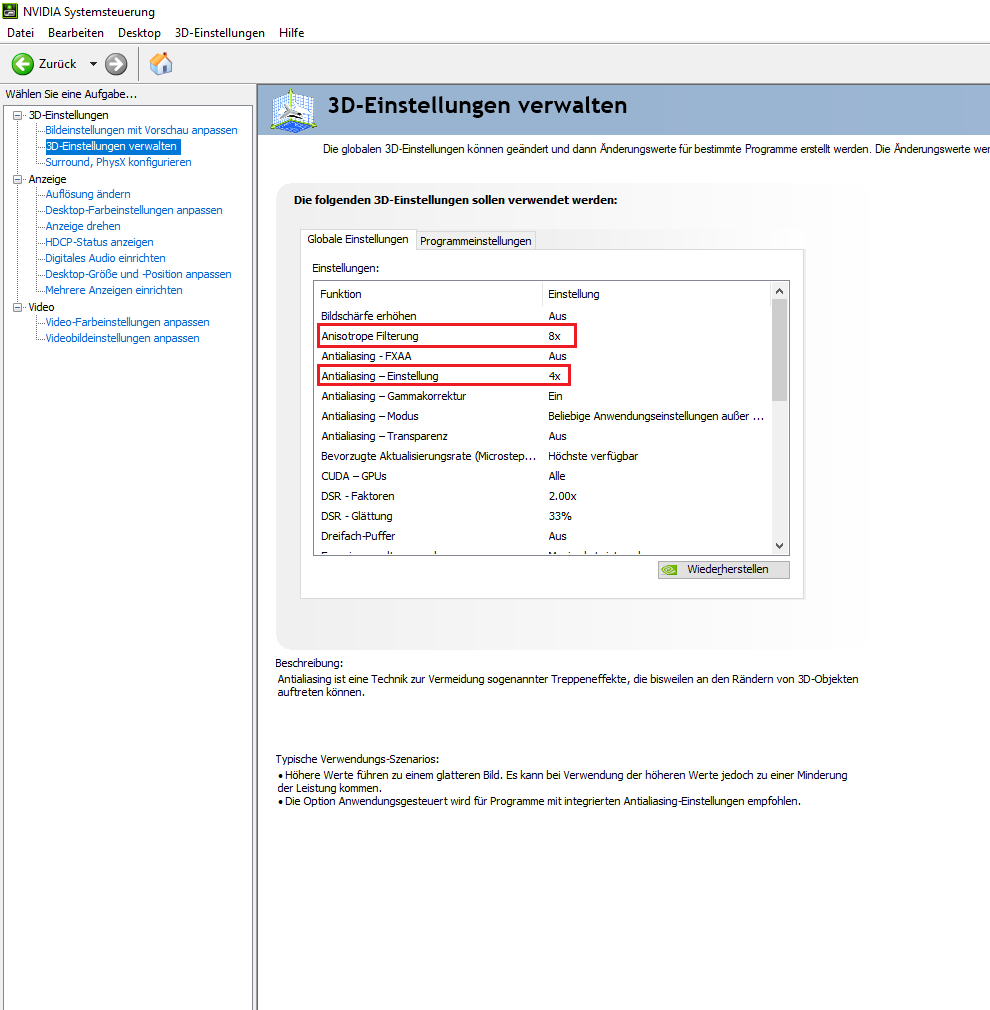Open the Datei menu
This screenshot has width=990, height=1010.
(21, 33)
